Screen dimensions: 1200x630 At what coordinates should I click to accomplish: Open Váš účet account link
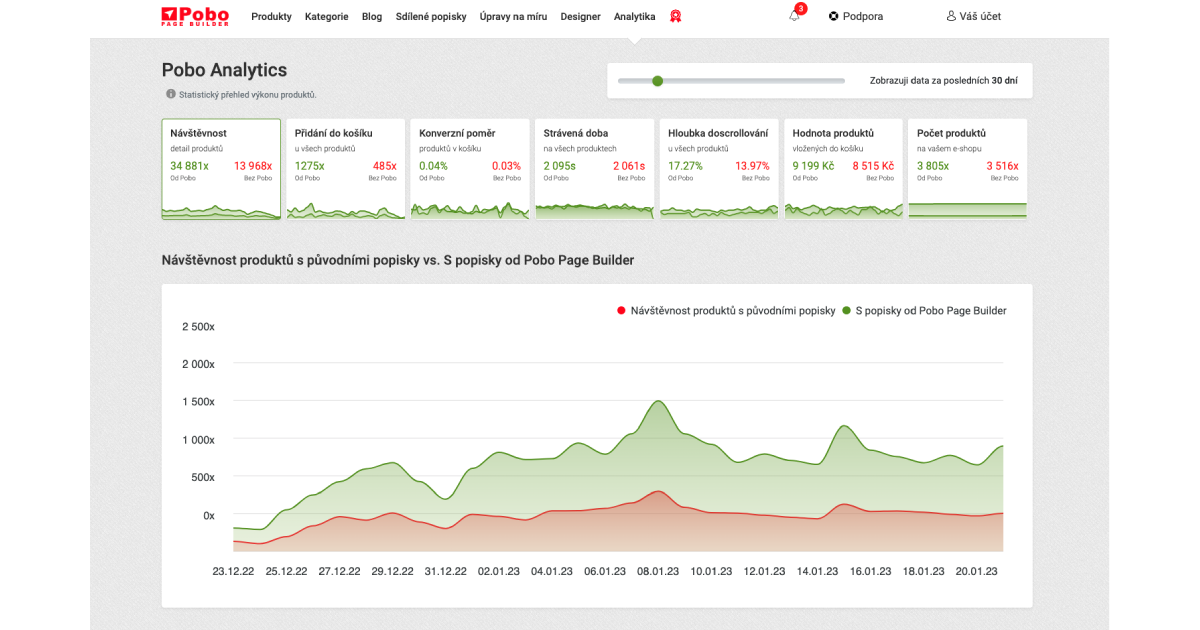click(974, 16)
